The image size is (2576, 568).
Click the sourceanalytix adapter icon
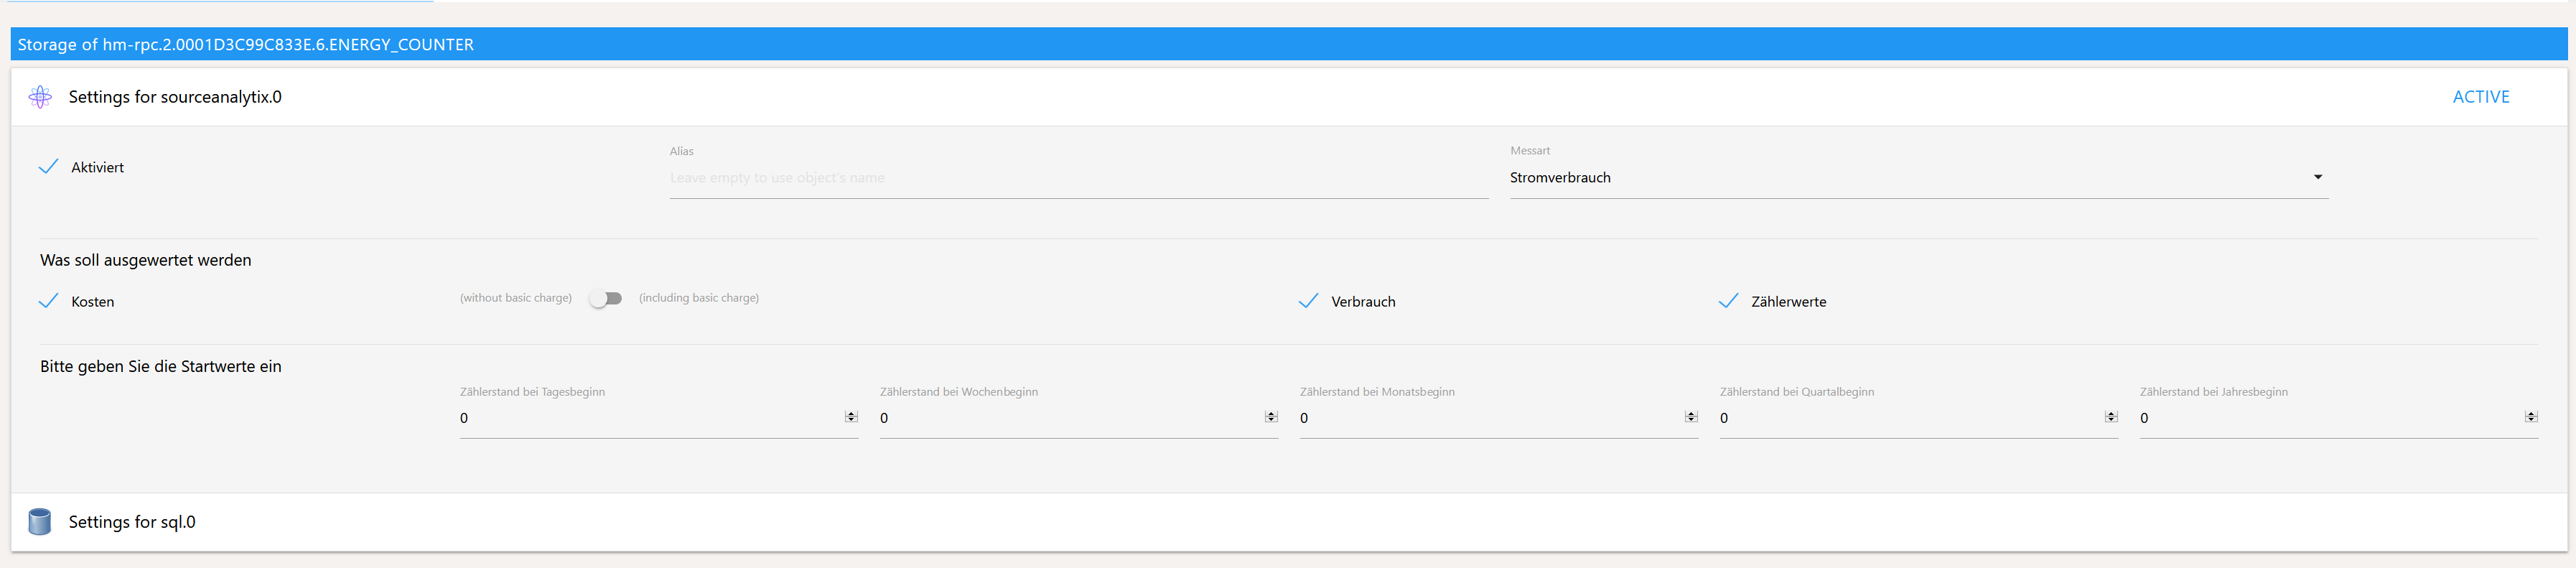tap(40, 97)
